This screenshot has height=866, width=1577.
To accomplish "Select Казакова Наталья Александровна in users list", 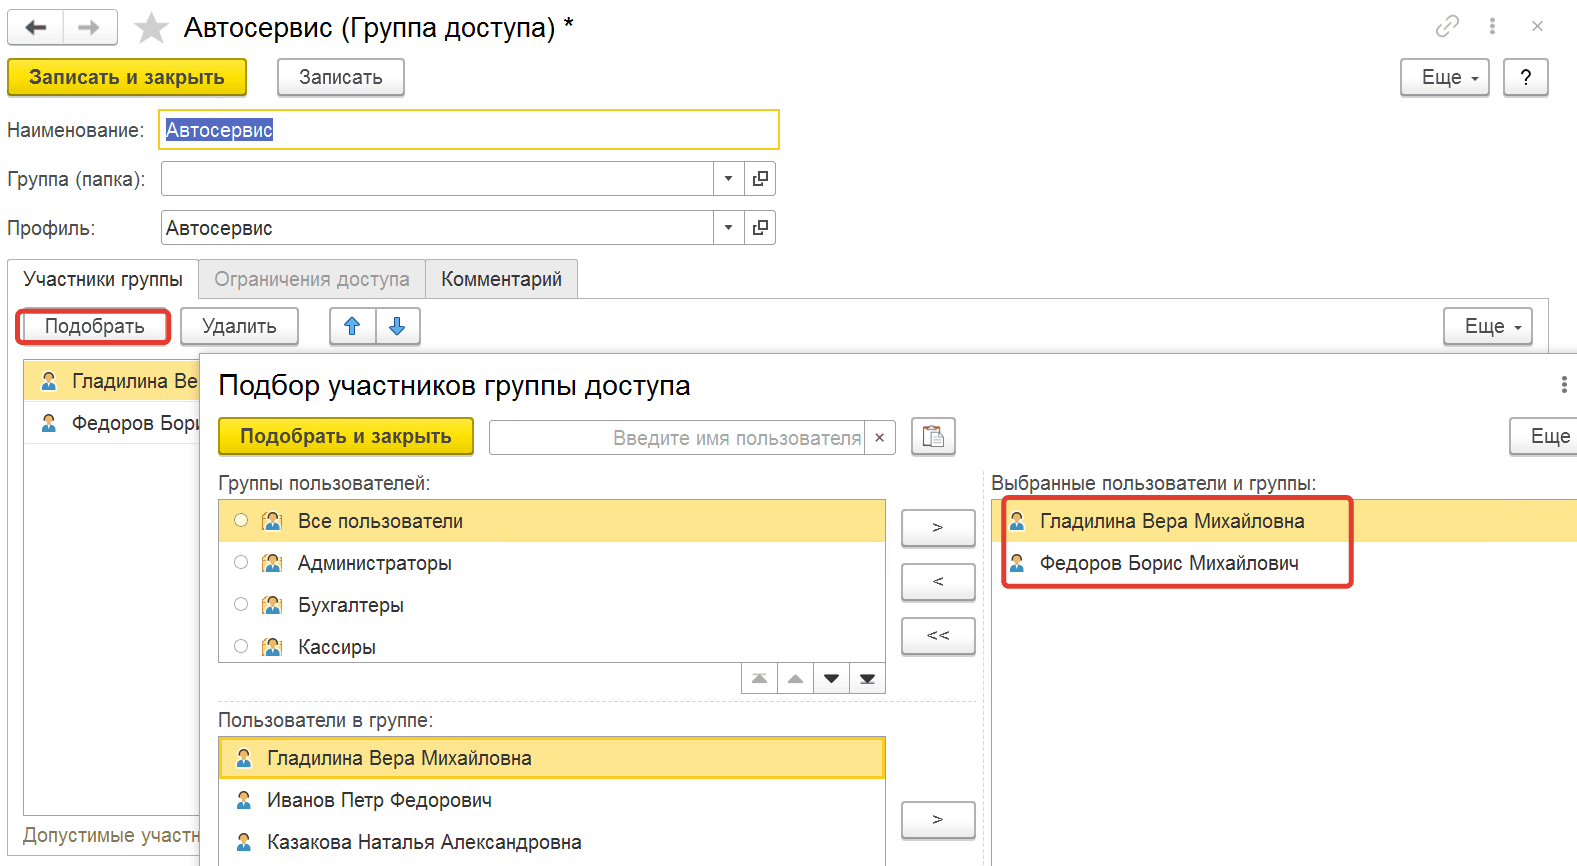I will [552, 842].
